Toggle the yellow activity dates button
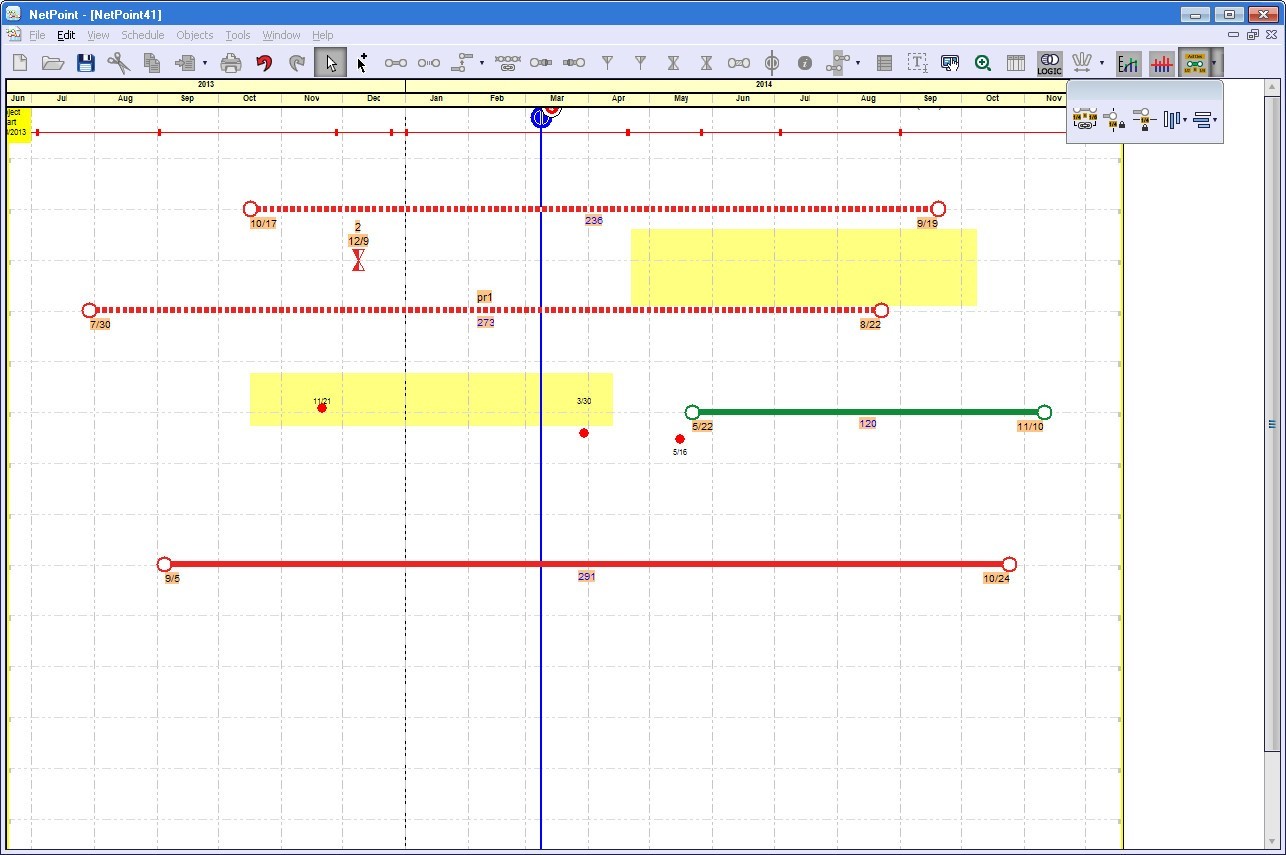The height and width of the screenshot is (855, 1286). [1194, 63]
